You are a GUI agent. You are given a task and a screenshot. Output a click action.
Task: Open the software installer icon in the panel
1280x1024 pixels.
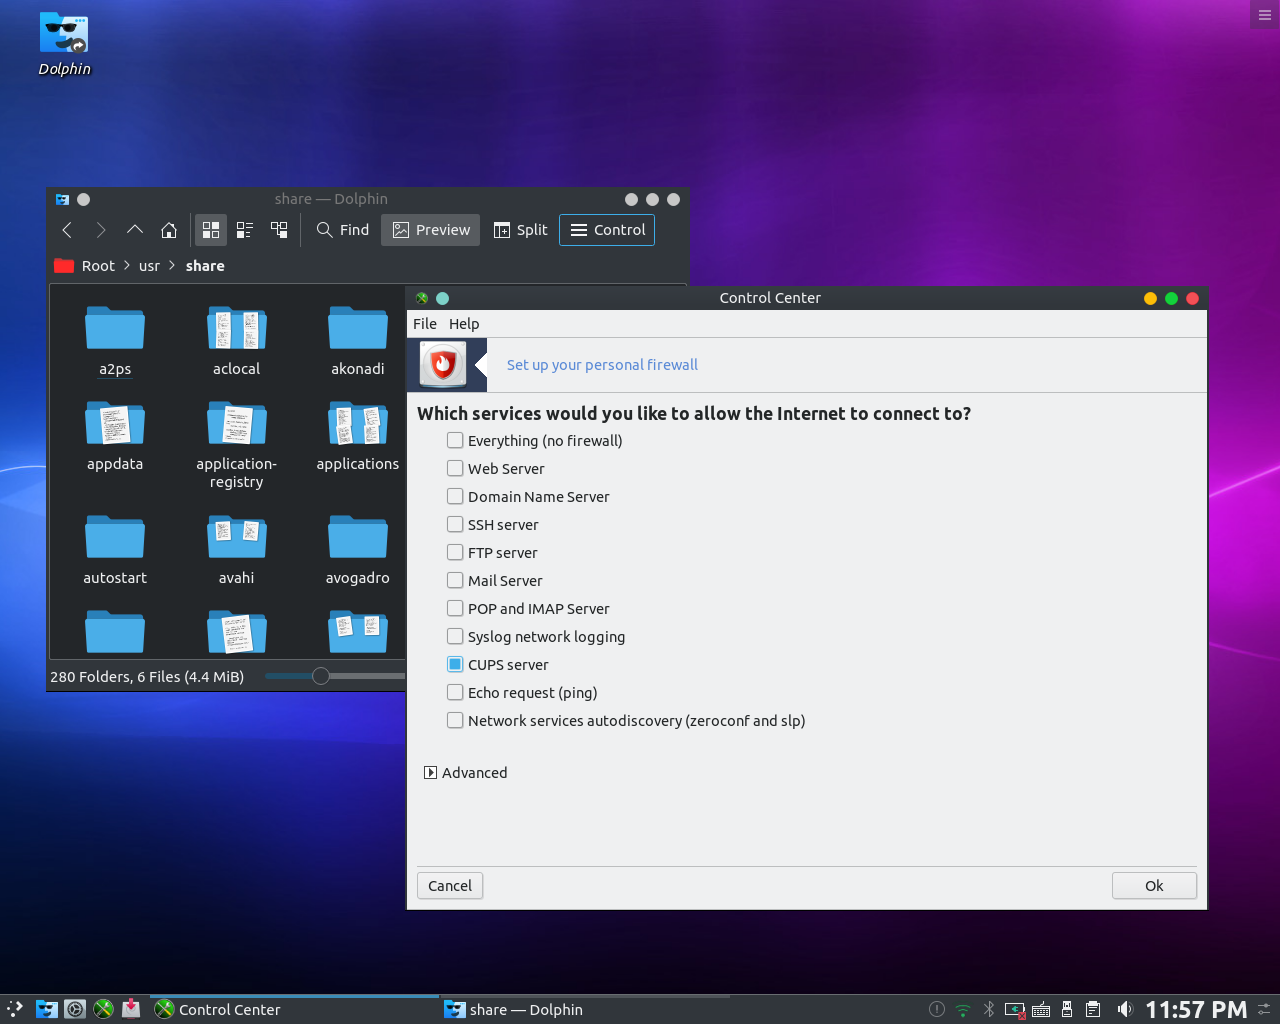coord(131,1009)
